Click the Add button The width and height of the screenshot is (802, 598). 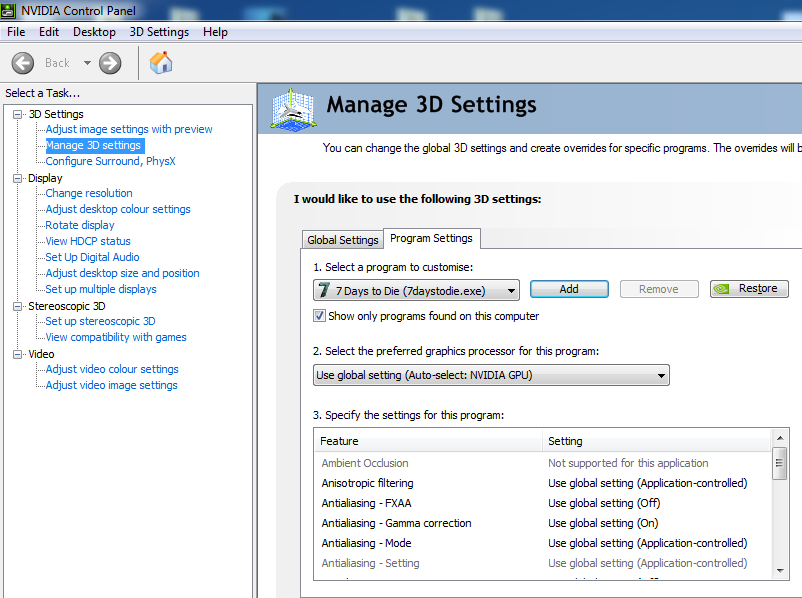click(x=569, y=289)
